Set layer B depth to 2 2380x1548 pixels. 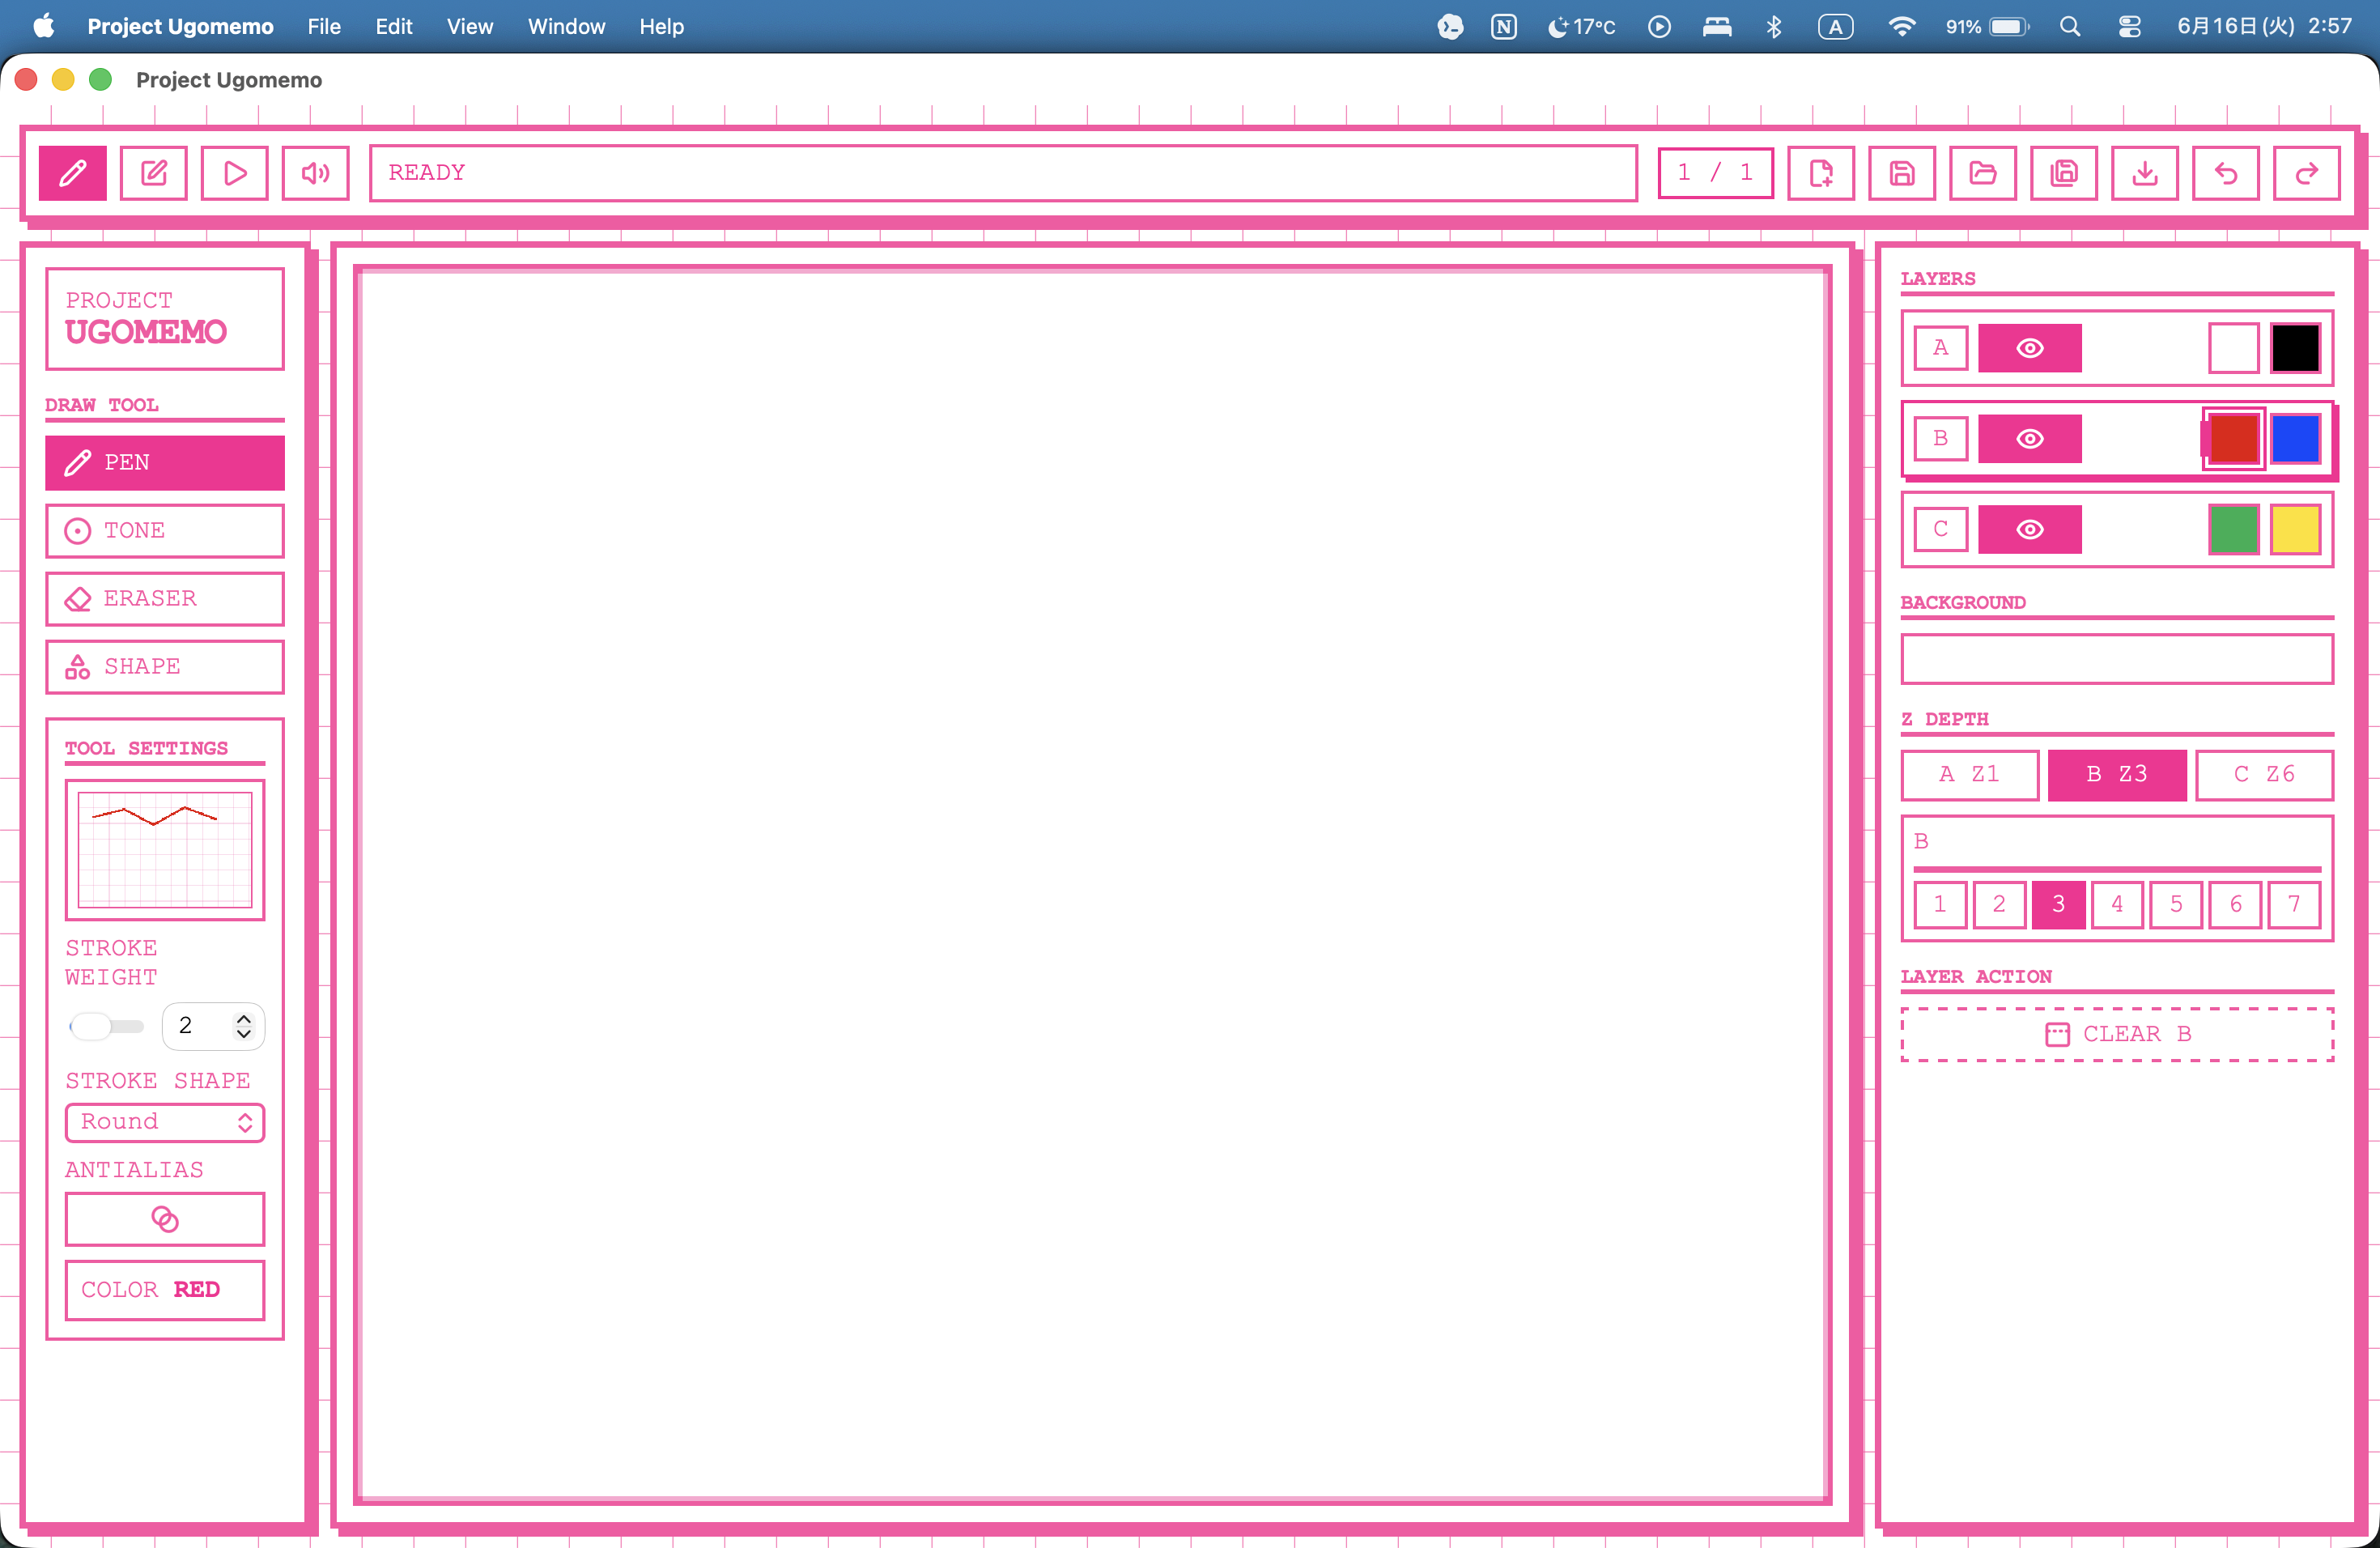click(x=2000, y=905)
